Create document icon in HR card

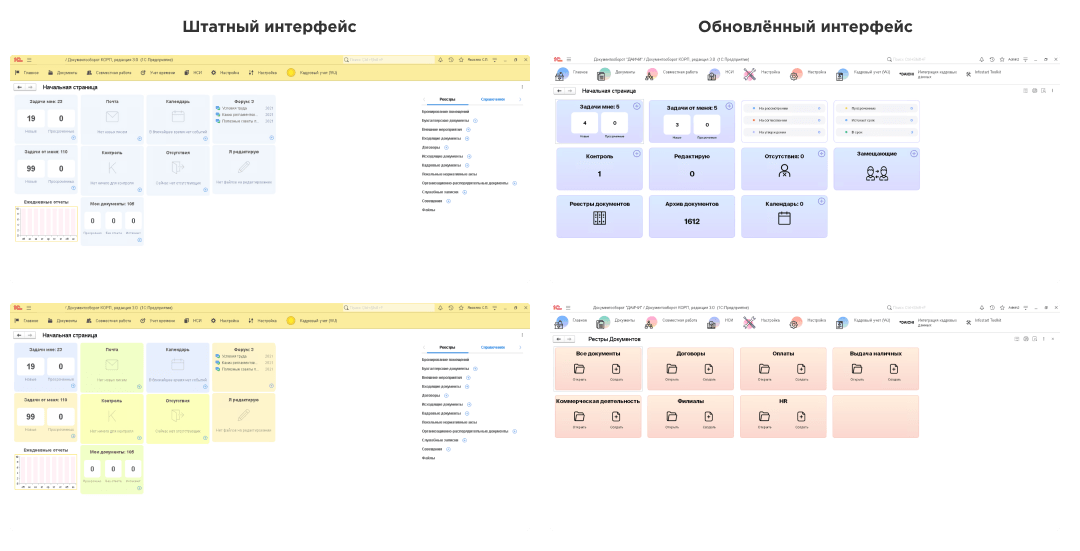(x=801, y=417)
